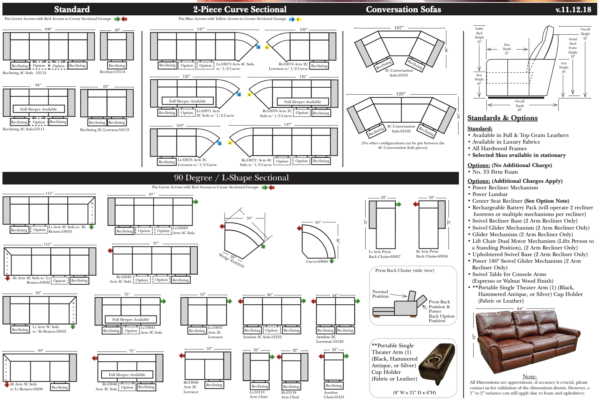The height and width of the screenshot is (406, 600).
Task: Click the green arrow on the Lt Arm Press Back Chaise
Action: tap(398, 204)
